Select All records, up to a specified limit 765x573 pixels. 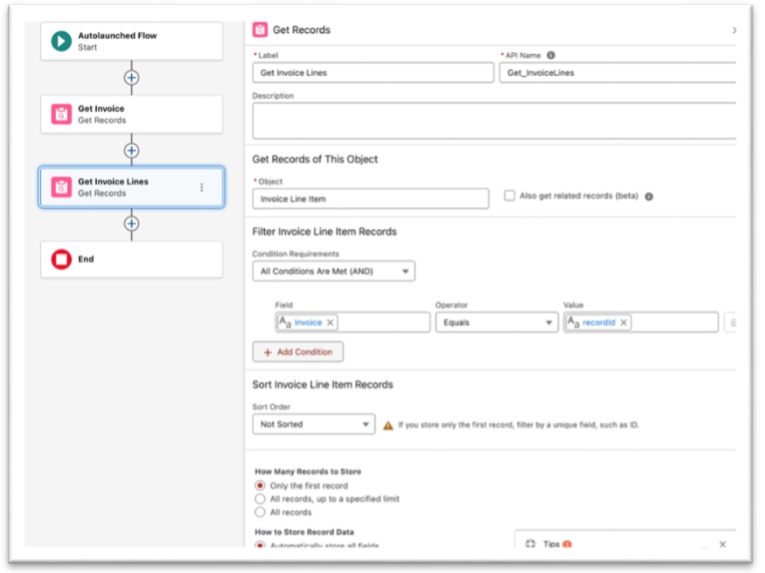click(260, 498)
